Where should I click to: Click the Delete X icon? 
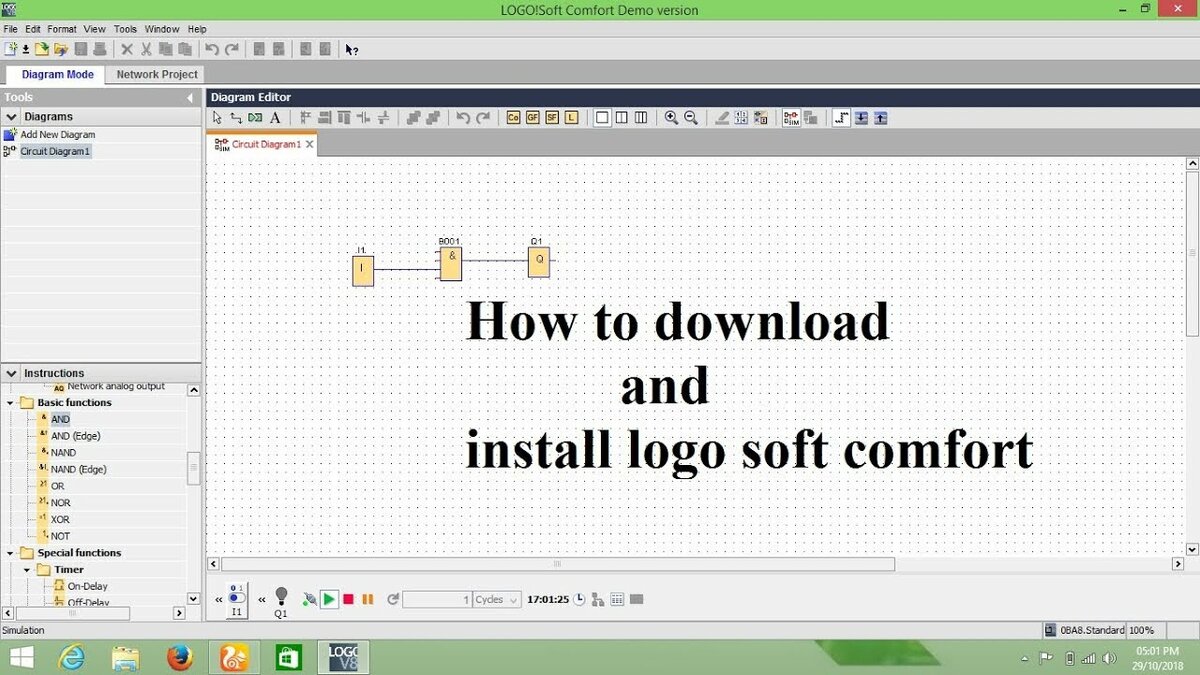tap(127, 48)
